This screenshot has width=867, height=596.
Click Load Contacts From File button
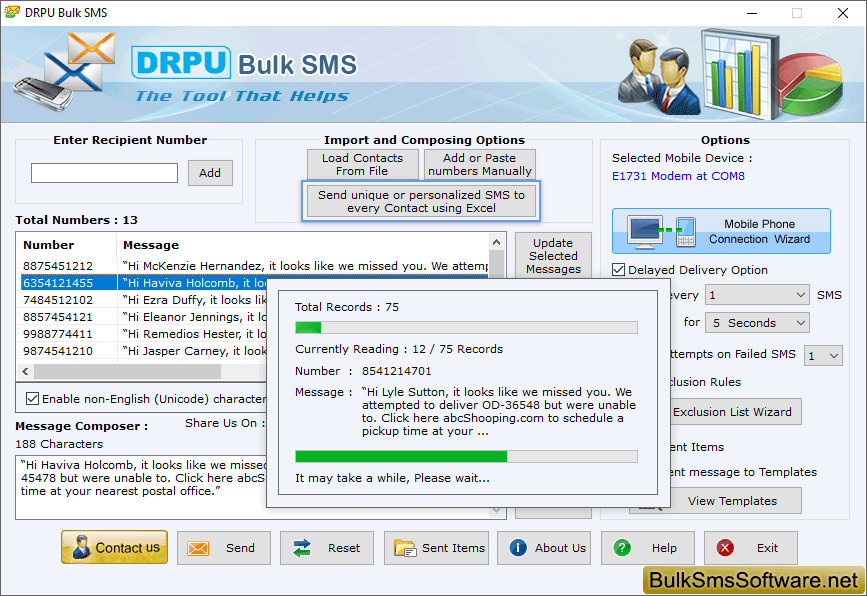point(363,164)
